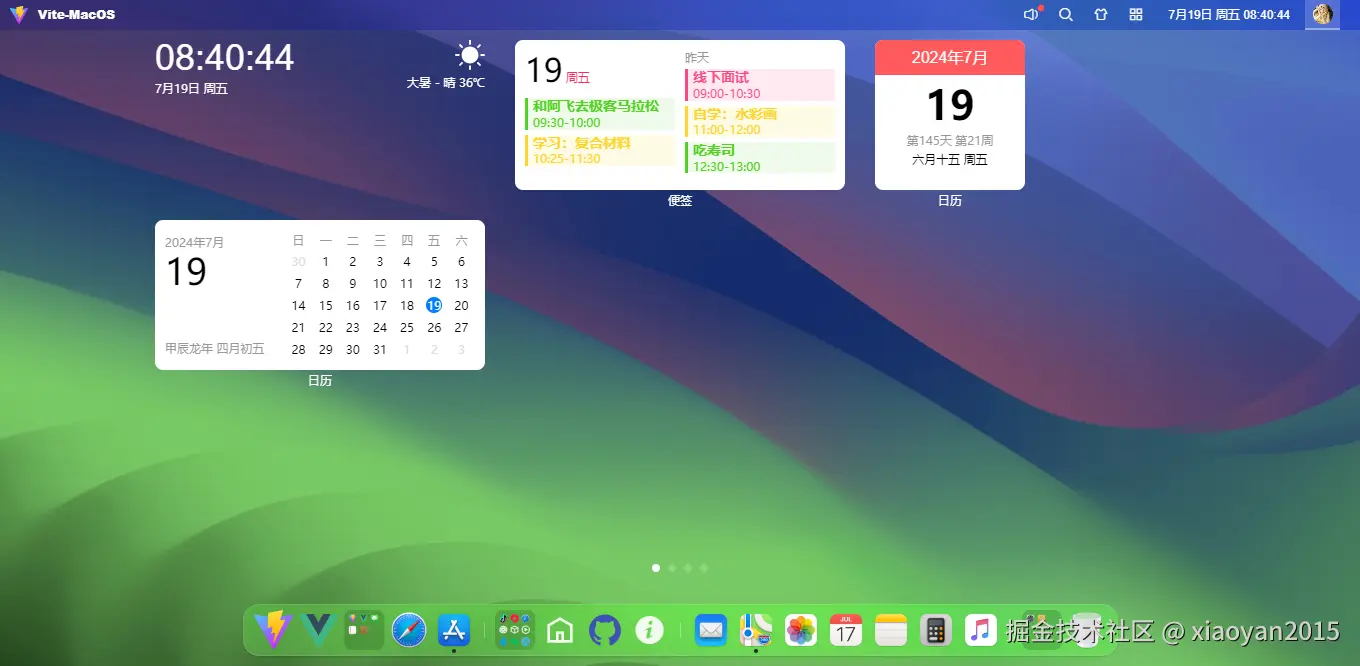Open the Safari compass icon in dock

[x=409, y=630]
